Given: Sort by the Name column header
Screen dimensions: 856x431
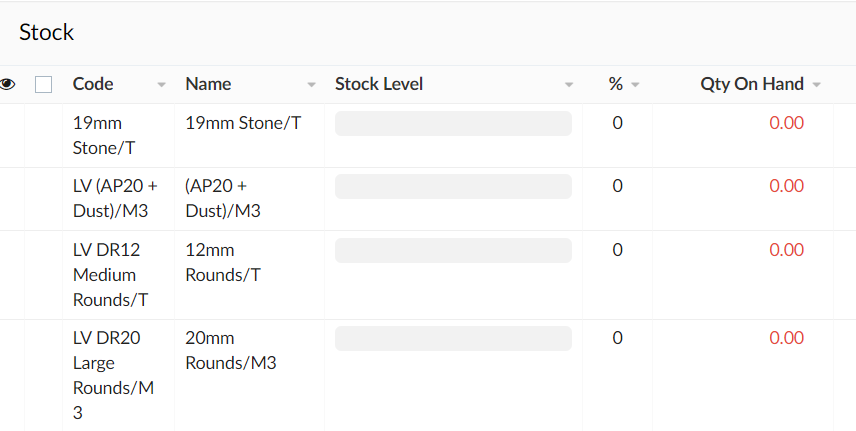Looking at the screenshot, I should pos(208,84).
